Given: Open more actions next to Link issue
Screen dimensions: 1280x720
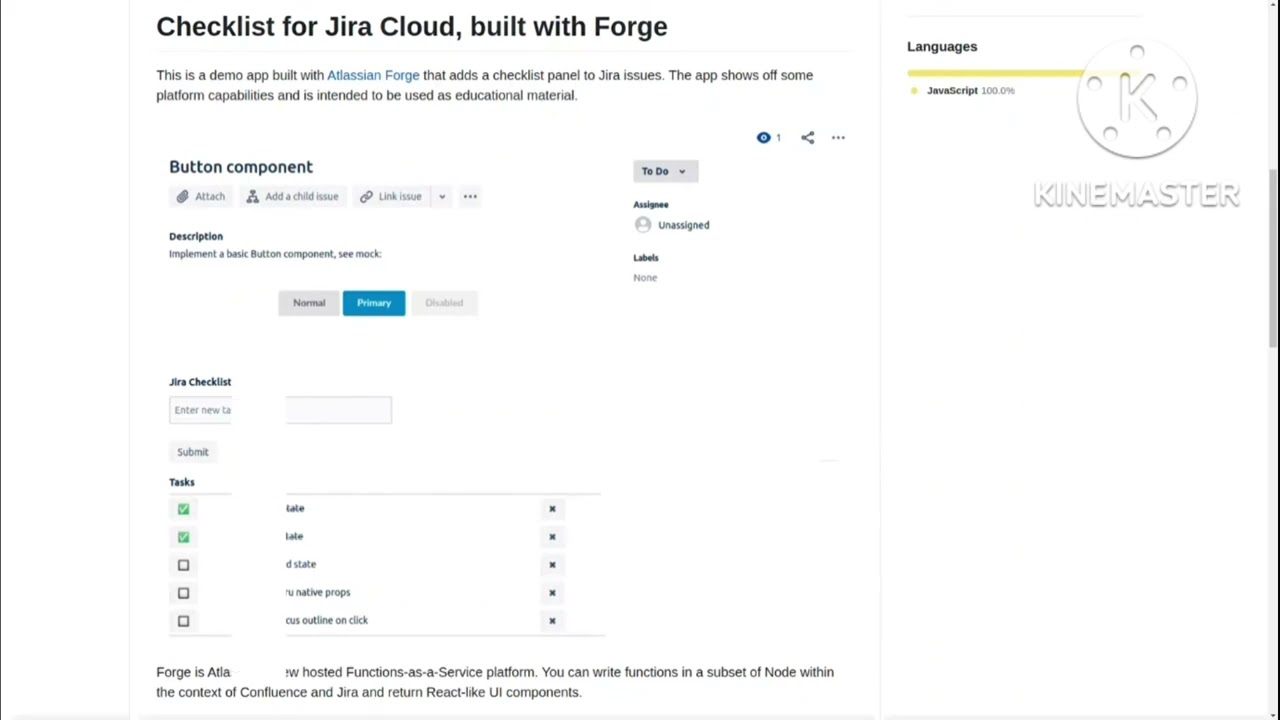Looking at the screenshot, I should click(x=470, y=196).
